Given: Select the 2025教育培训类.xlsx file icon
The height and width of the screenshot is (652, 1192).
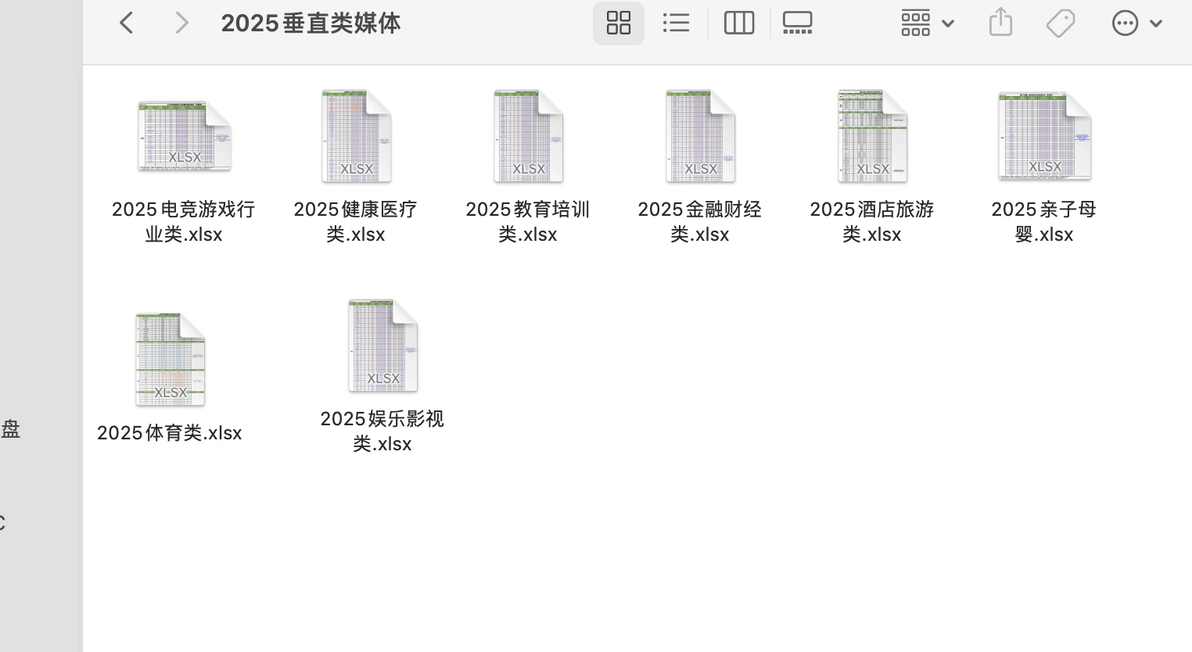Looking at the screenshot, I should click(528, 136).
